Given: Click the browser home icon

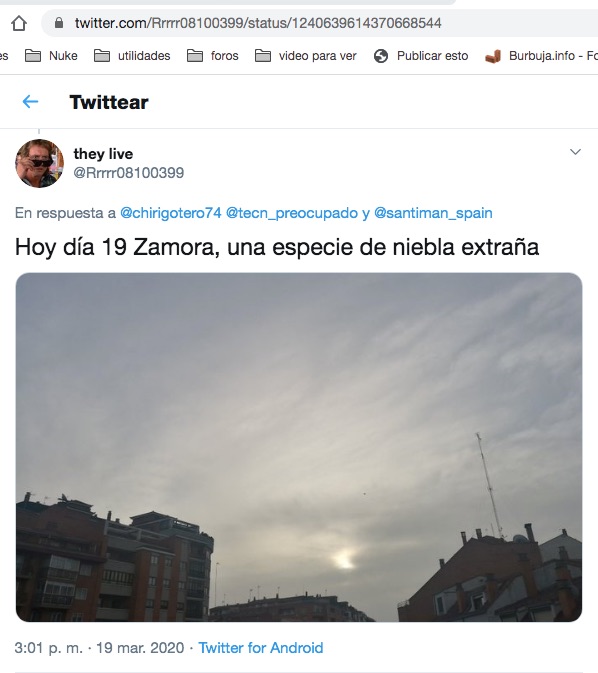Looking at the screenshot, I should 19,23.
